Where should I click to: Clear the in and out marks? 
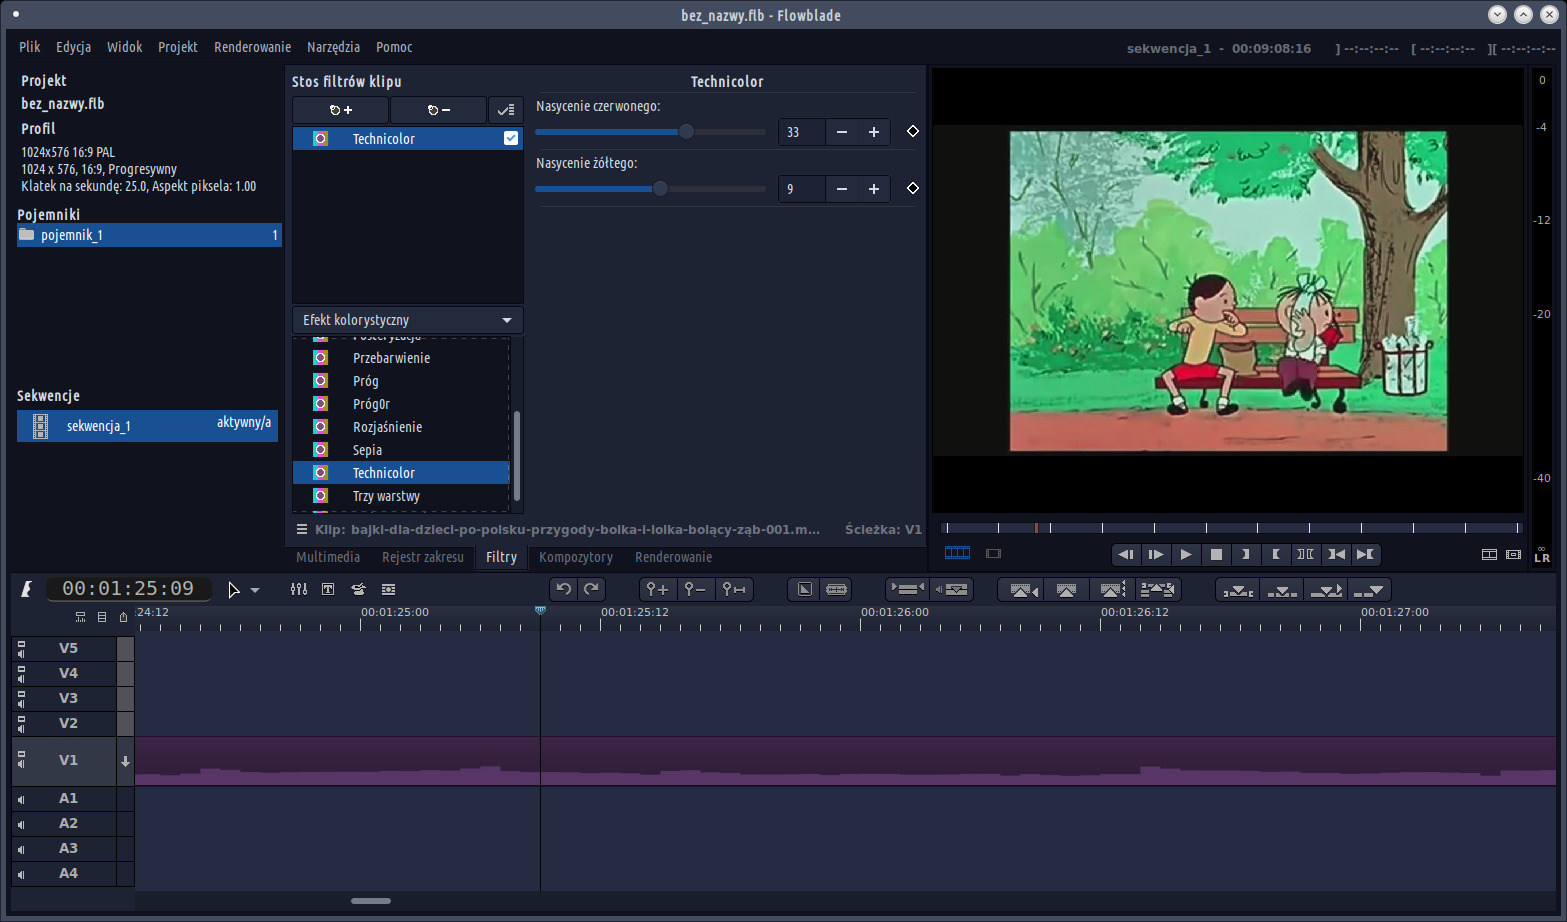[1306, 554]
